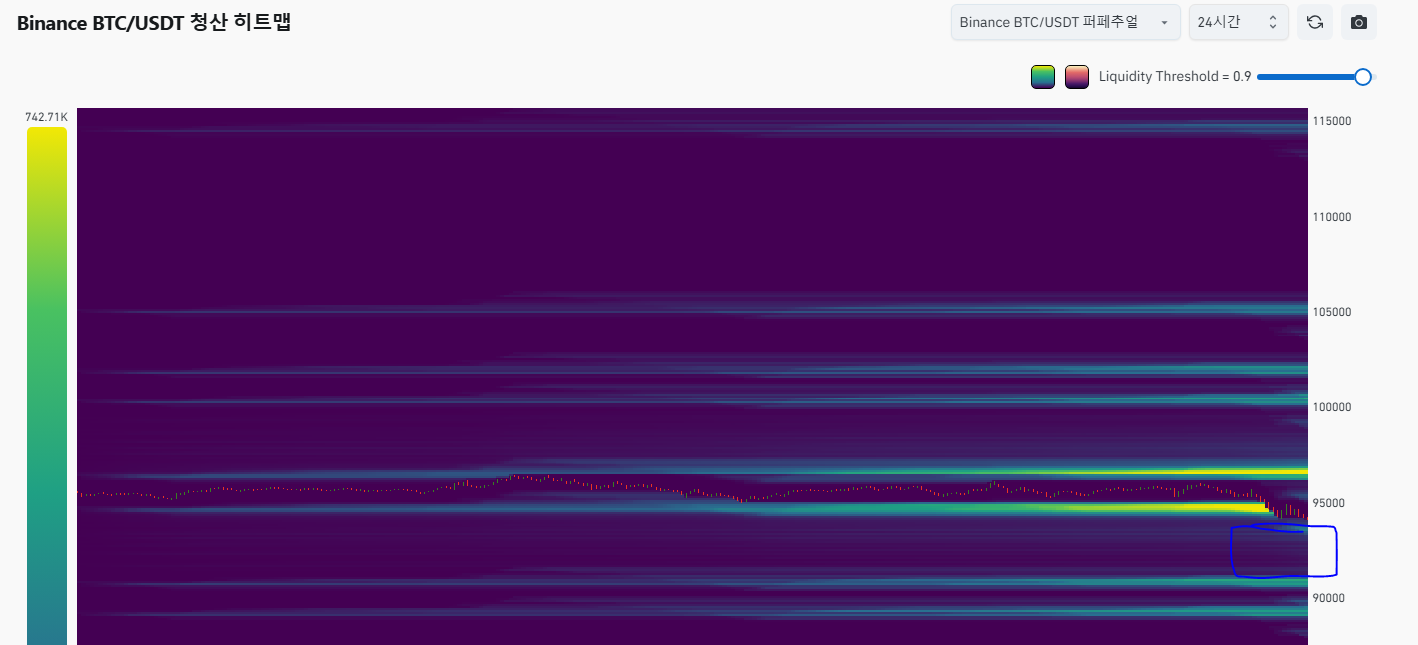Viewport: 1418px width, 645px height.
Task: Click the 105000 price axis label
Action: point(1332,312)
